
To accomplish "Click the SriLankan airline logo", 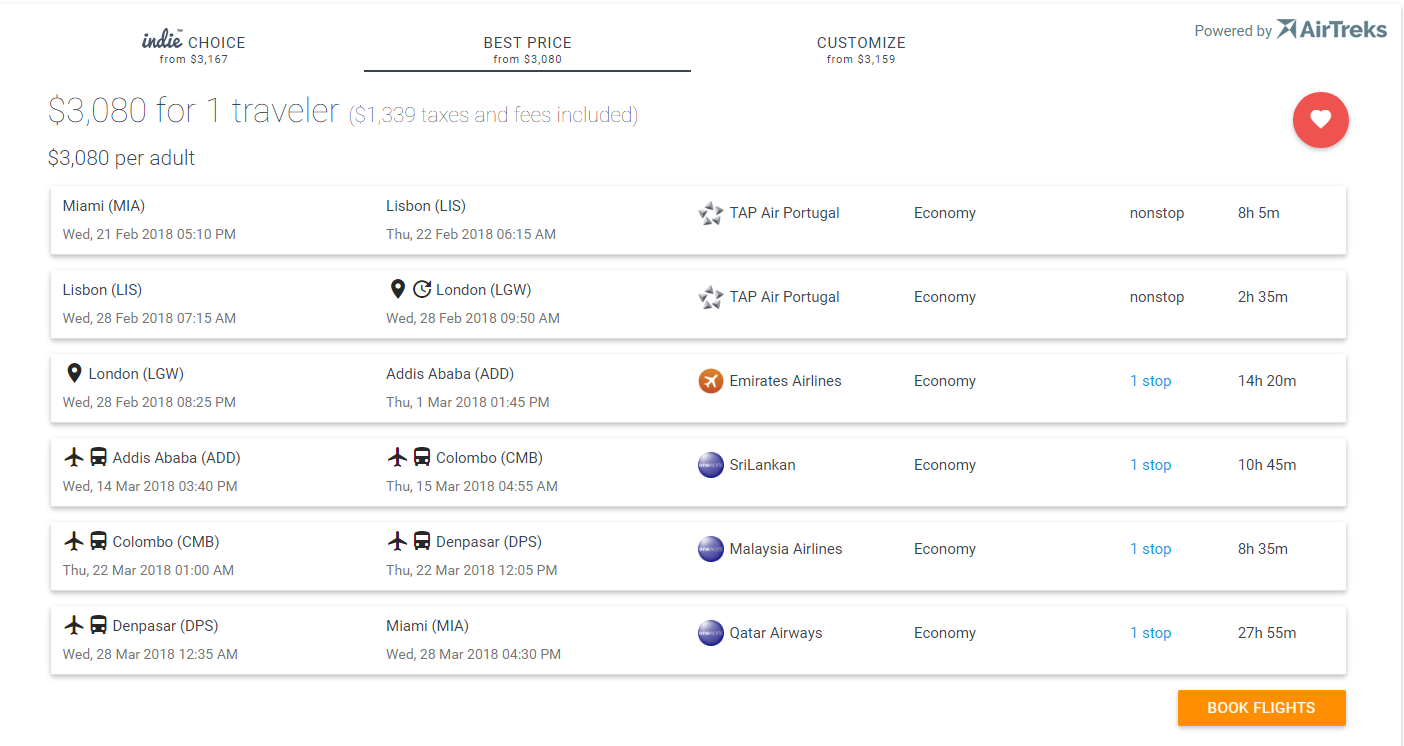I will 710,465.
